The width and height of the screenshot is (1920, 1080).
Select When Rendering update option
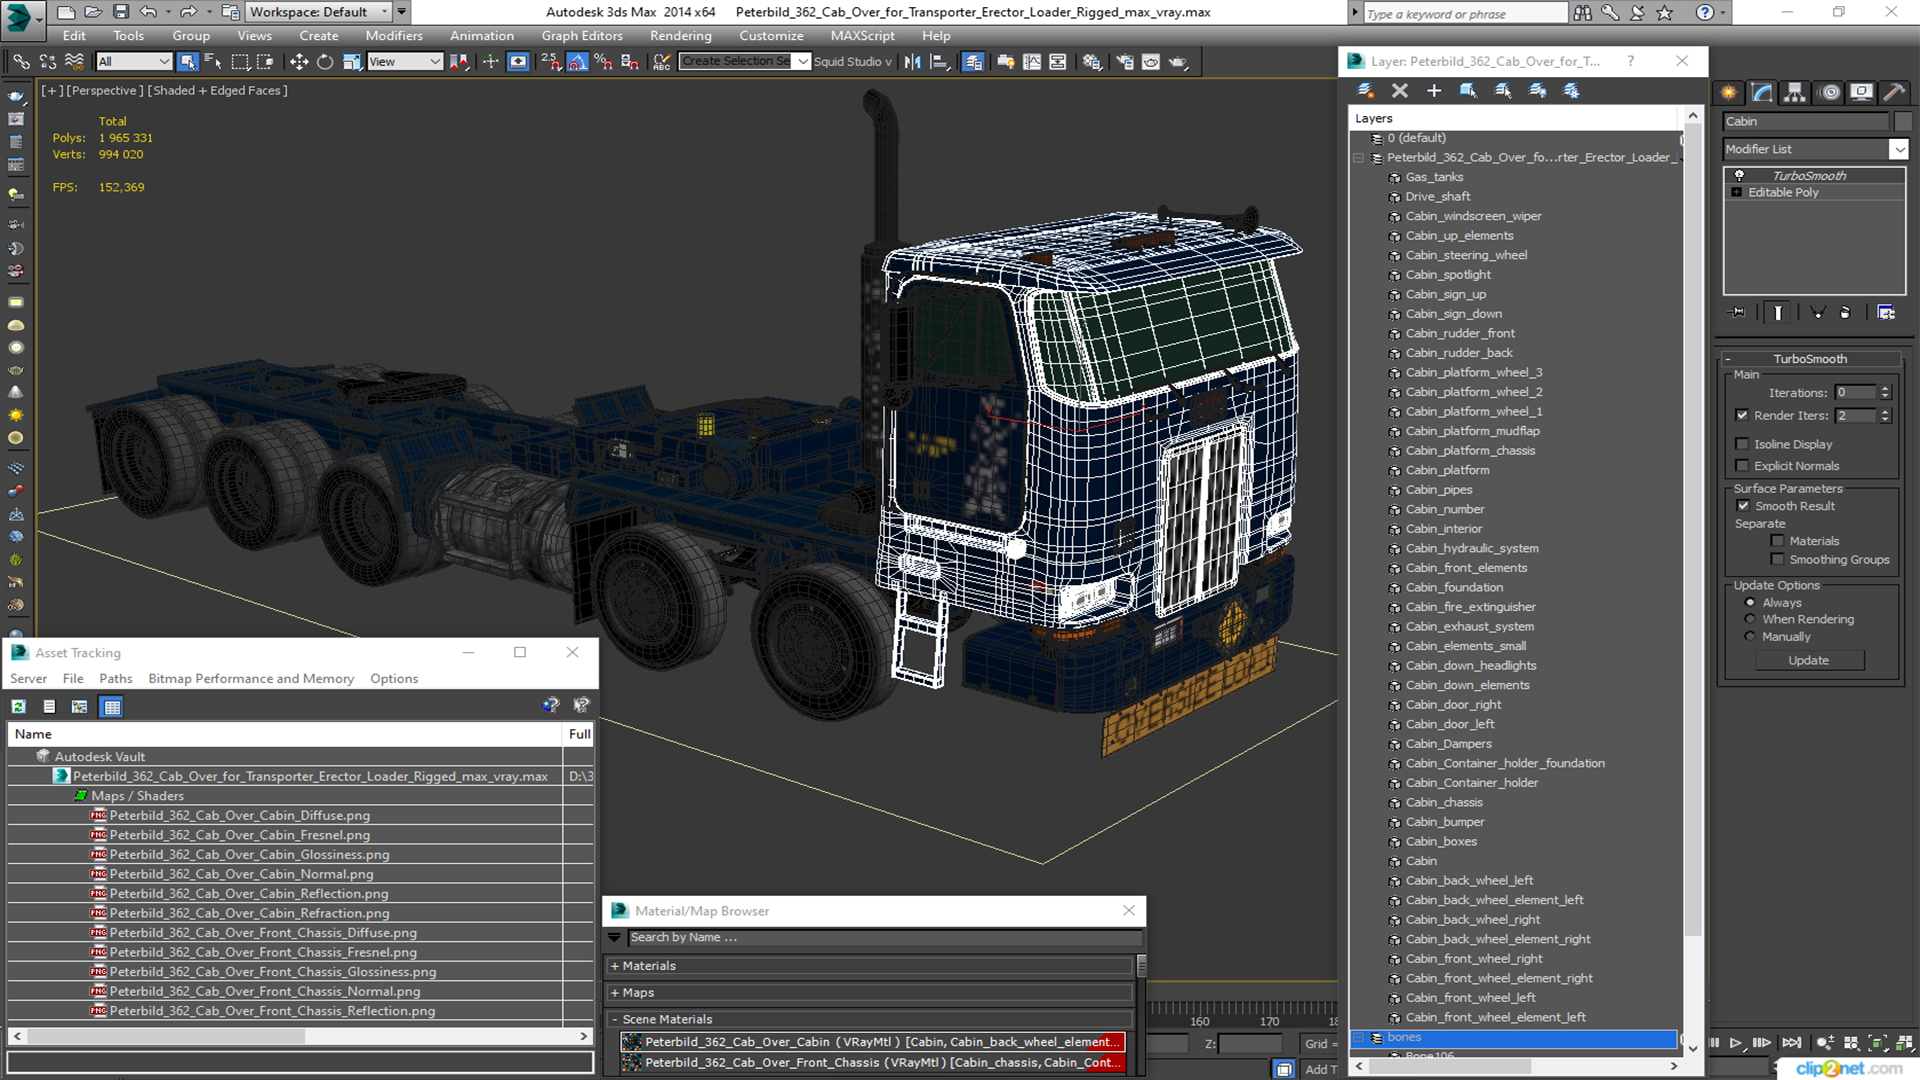(x=1749, y=619)
